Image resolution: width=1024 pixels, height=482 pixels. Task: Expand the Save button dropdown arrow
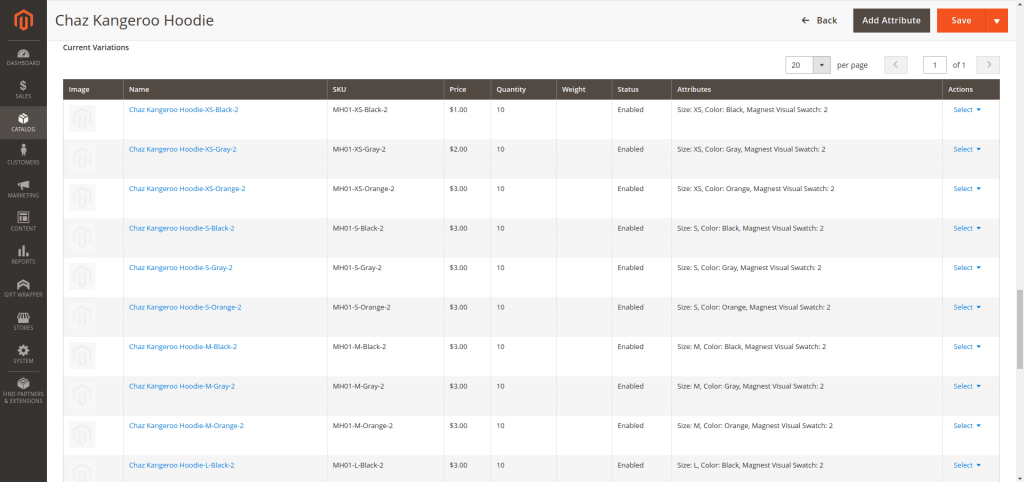(996, 20)
